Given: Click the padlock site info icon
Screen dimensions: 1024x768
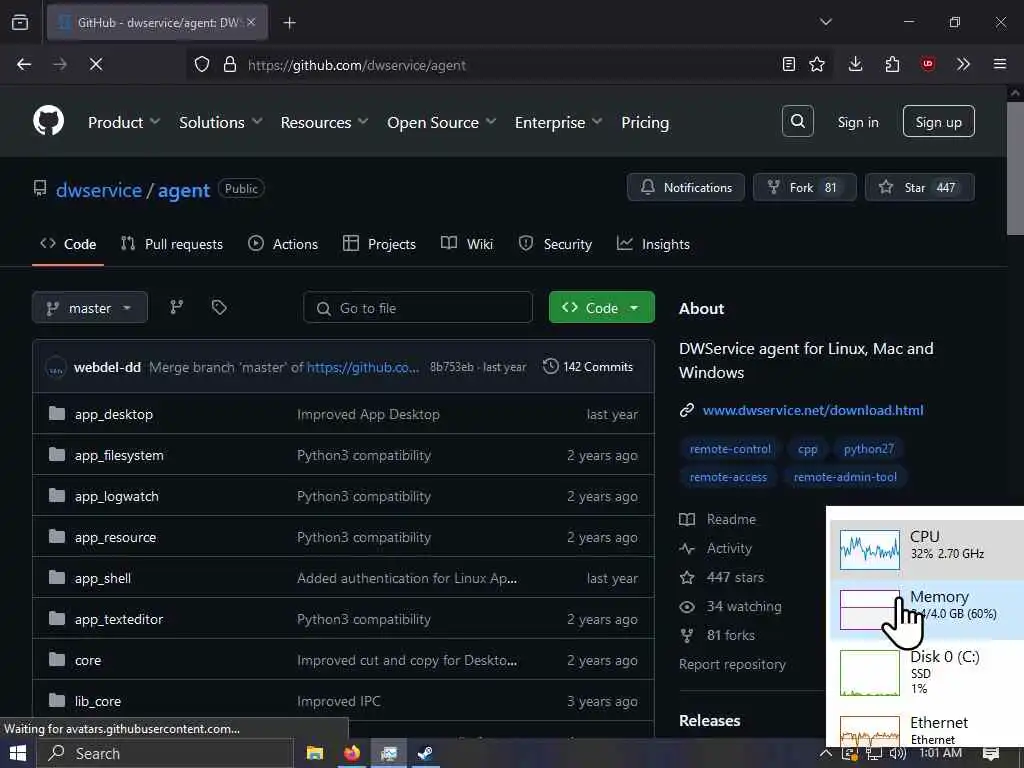Looking at the screenshot, I should [x=229, y=64].
